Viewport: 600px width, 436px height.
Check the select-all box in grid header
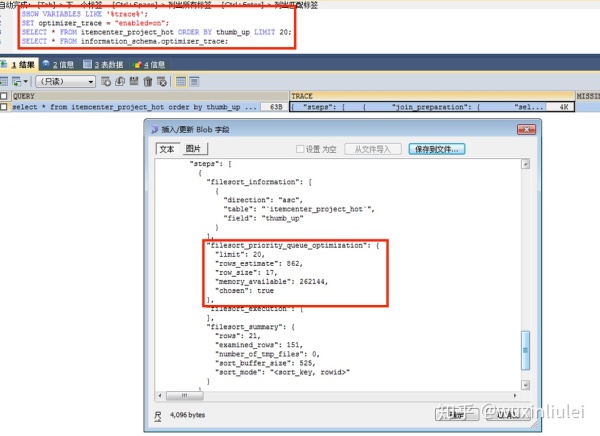5,96
